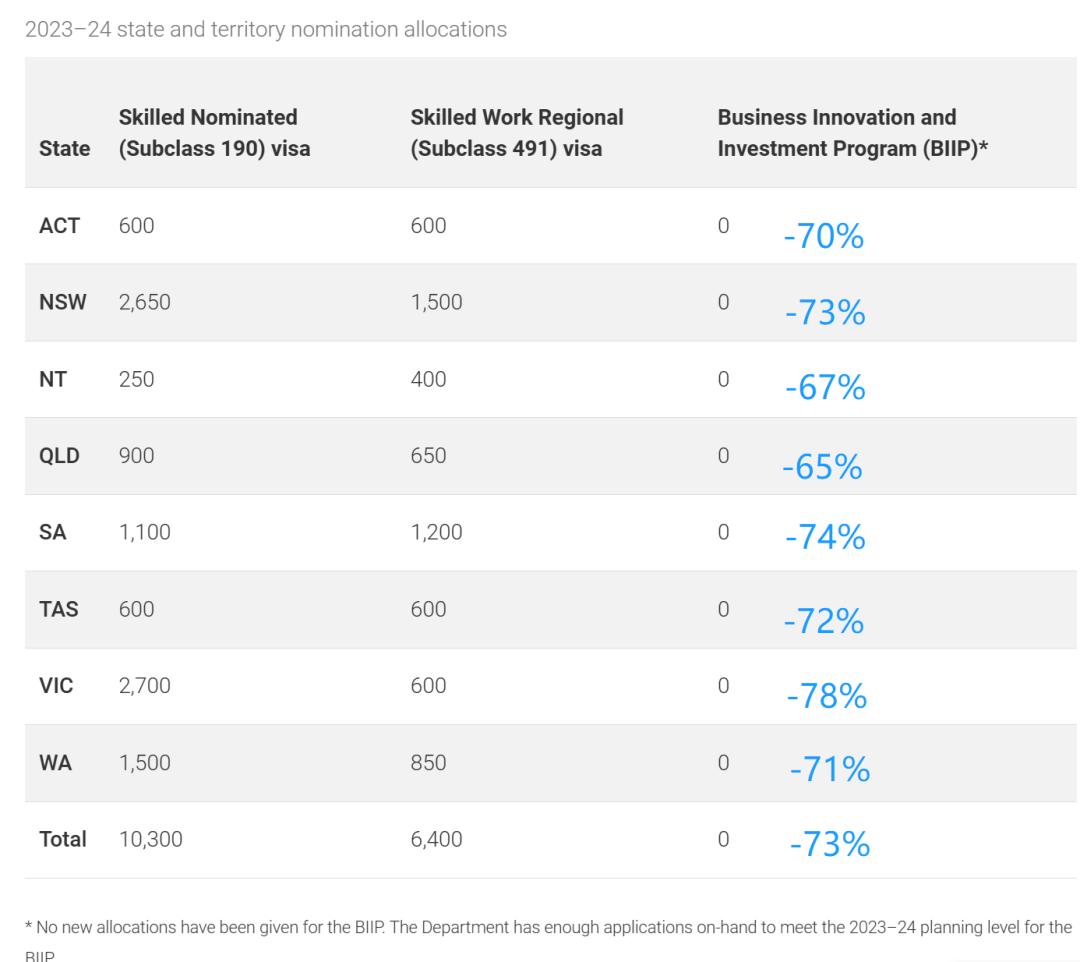Select the blue -67% annotation in NT row
The height and width of the screenshot is (962, 1080).
825,388
